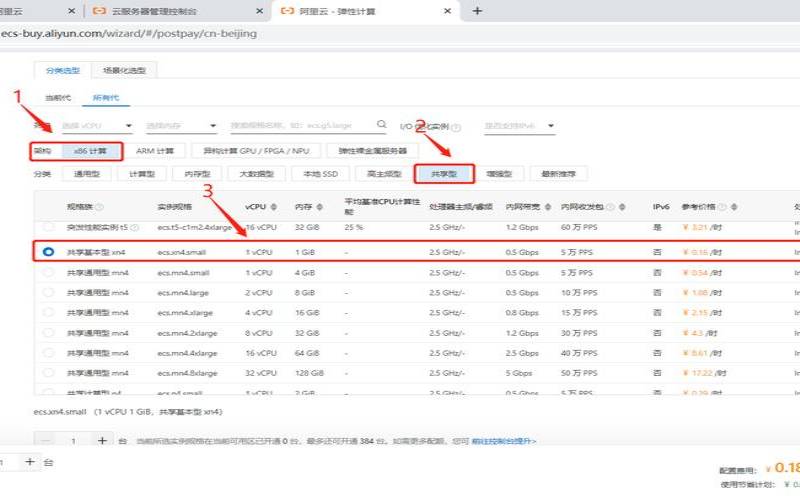The width and height of the screenshot is (800, 500).
Task: Click the browser address bar URL
Action: [129, 34]
